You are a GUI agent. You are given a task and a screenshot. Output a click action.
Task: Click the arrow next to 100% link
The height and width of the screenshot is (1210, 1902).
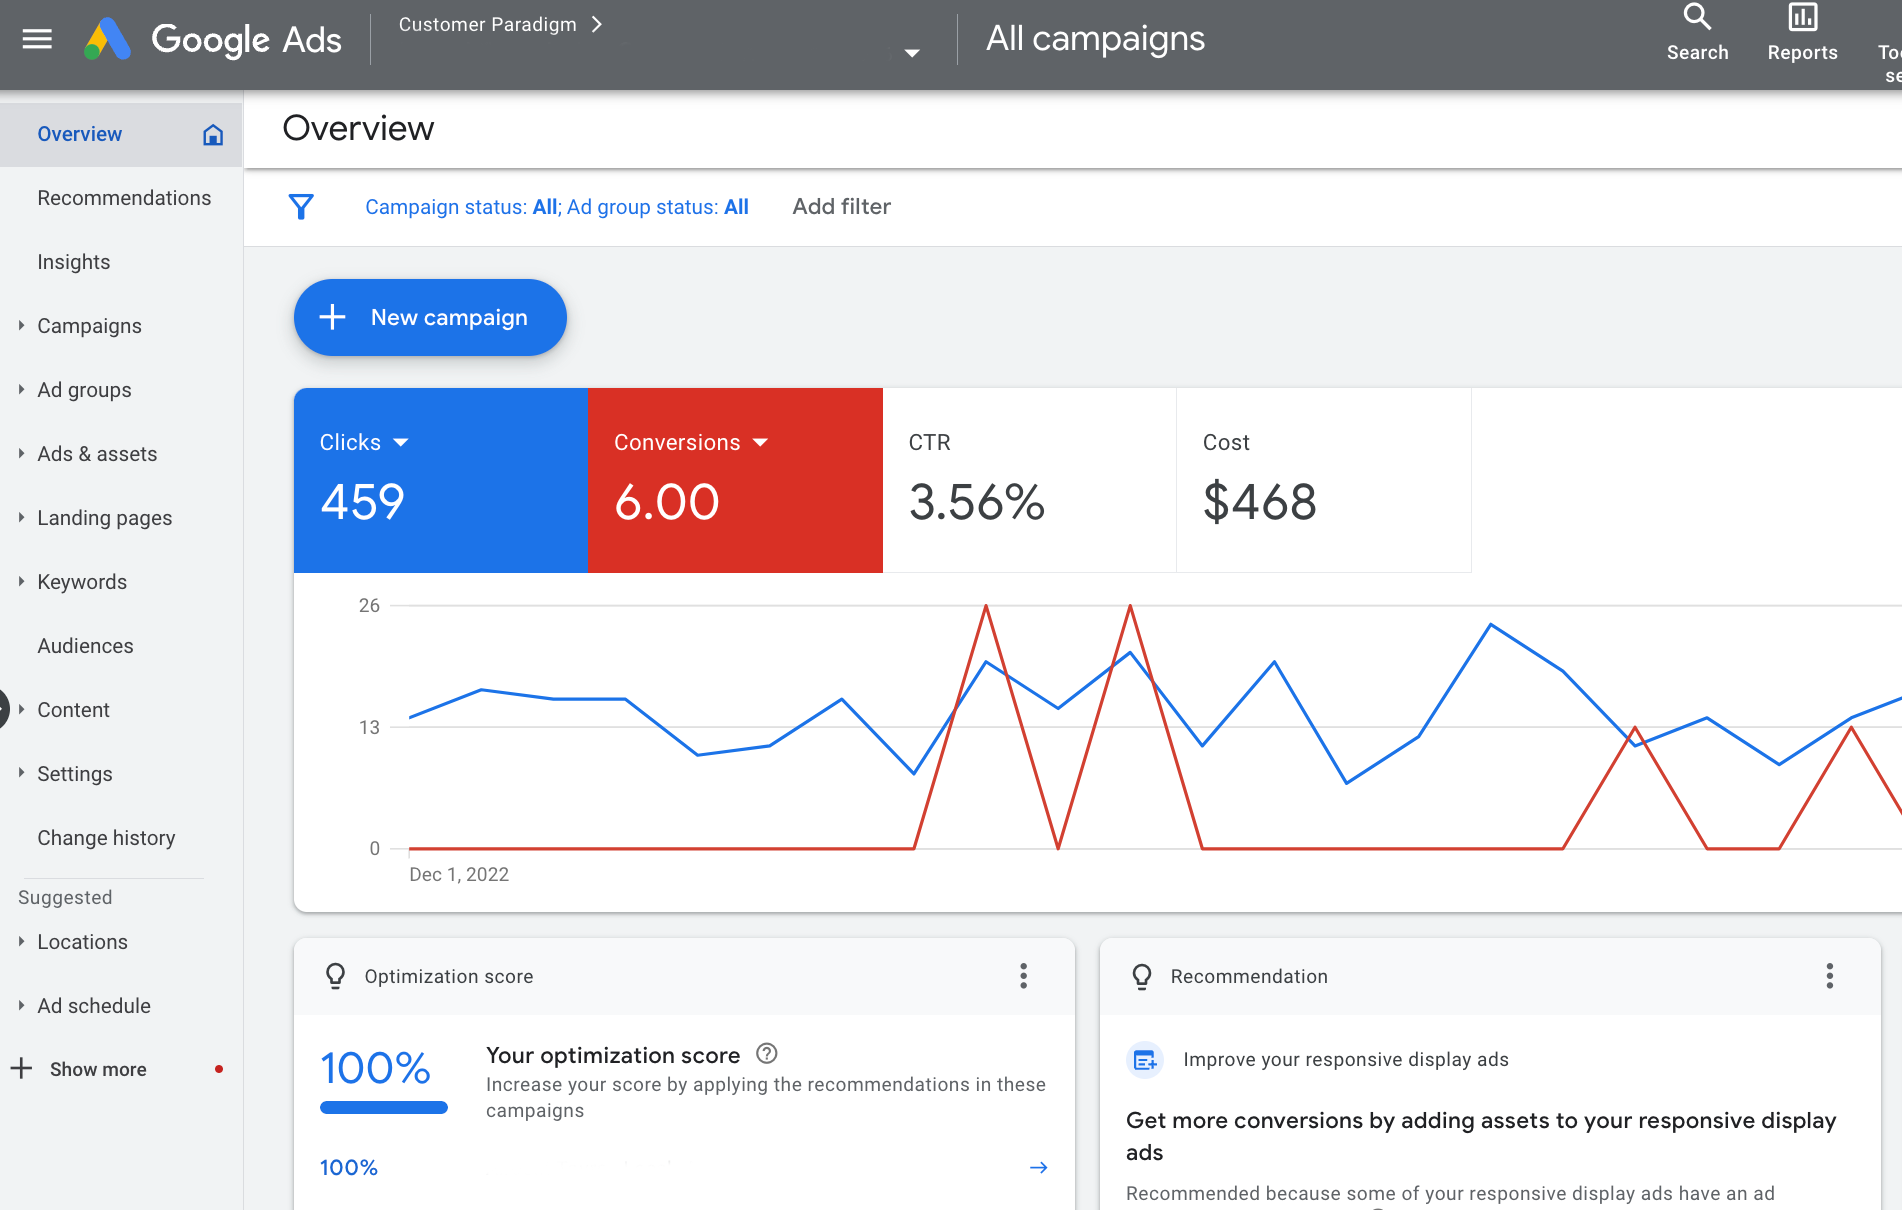click(x=1038, y=1167)
